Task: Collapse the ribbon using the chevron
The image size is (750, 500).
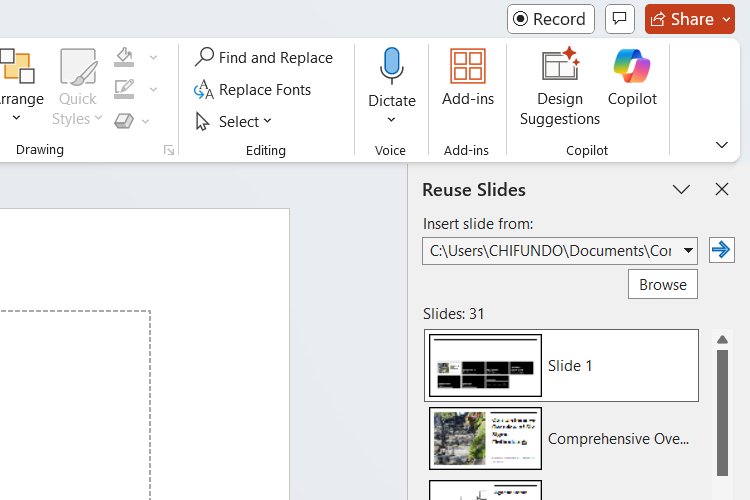Action: 722,145
